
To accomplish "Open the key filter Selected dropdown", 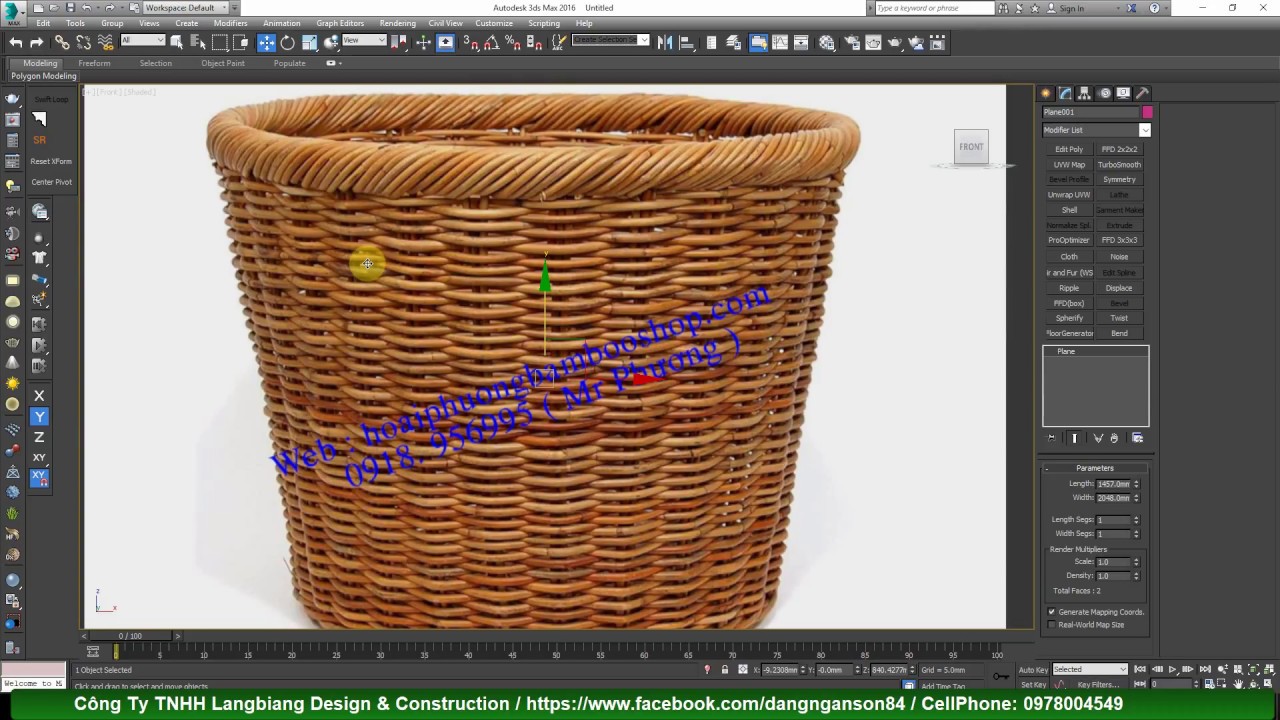I will [x=1090, y=670].
